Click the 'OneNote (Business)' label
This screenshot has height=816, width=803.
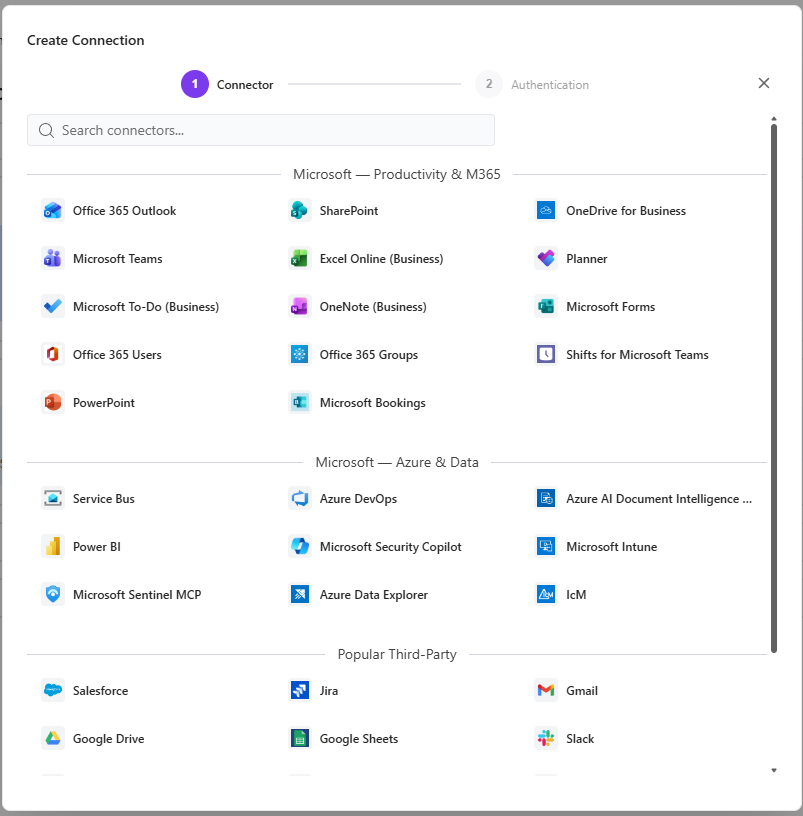pyautogui.click(x=373, y=307)
